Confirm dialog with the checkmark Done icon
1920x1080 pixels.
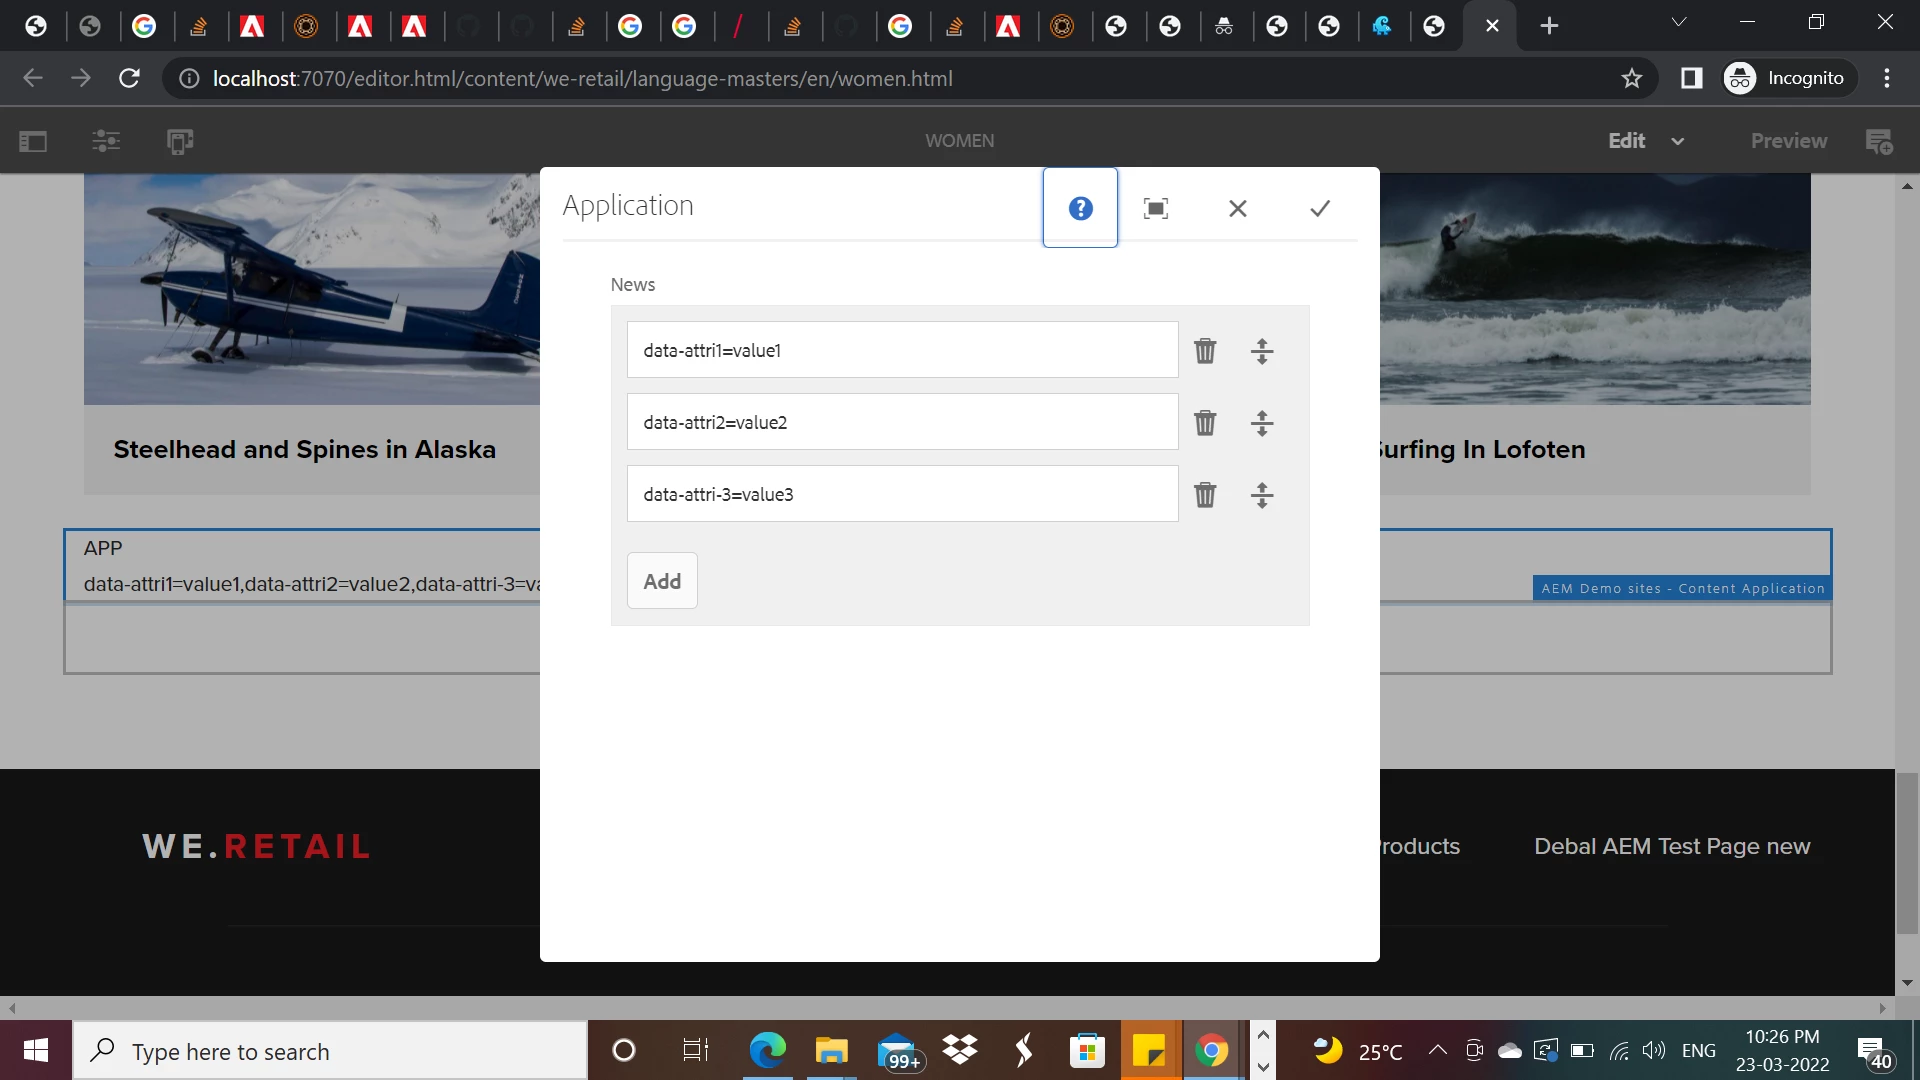click(x=1320, y=208)
